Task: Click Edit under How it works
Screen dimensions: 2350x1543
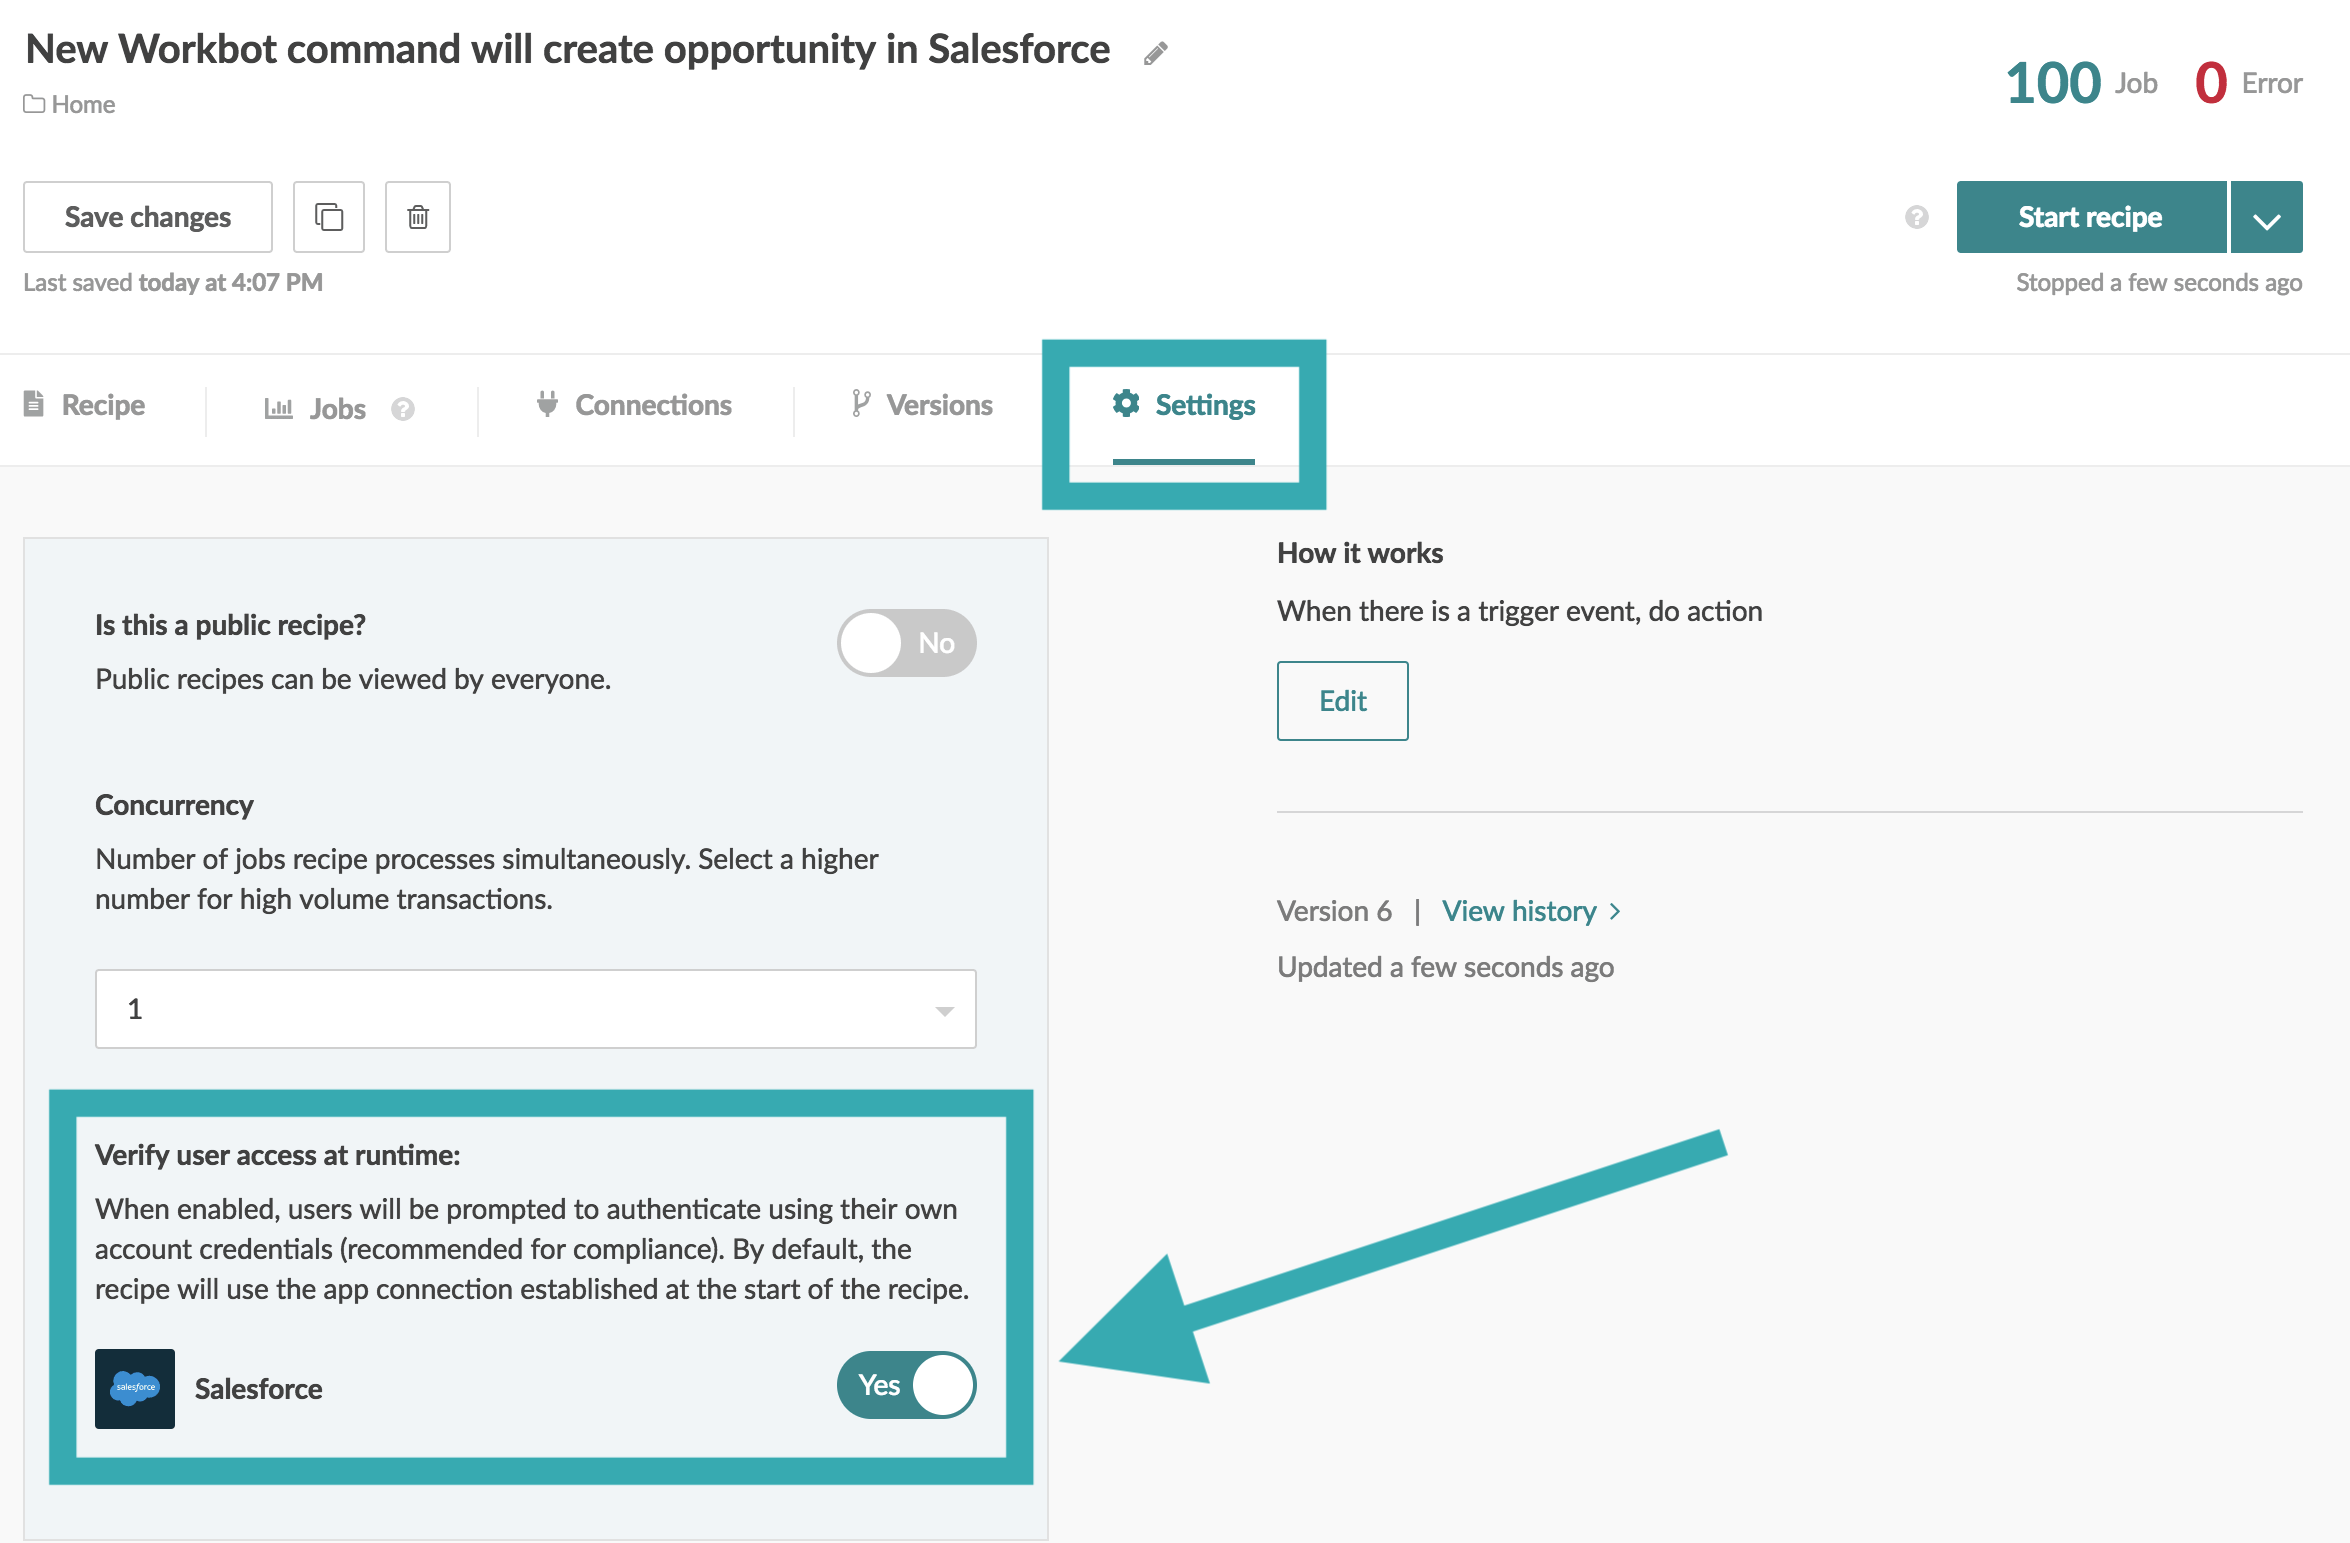Action: click(x=1343, y=701)
